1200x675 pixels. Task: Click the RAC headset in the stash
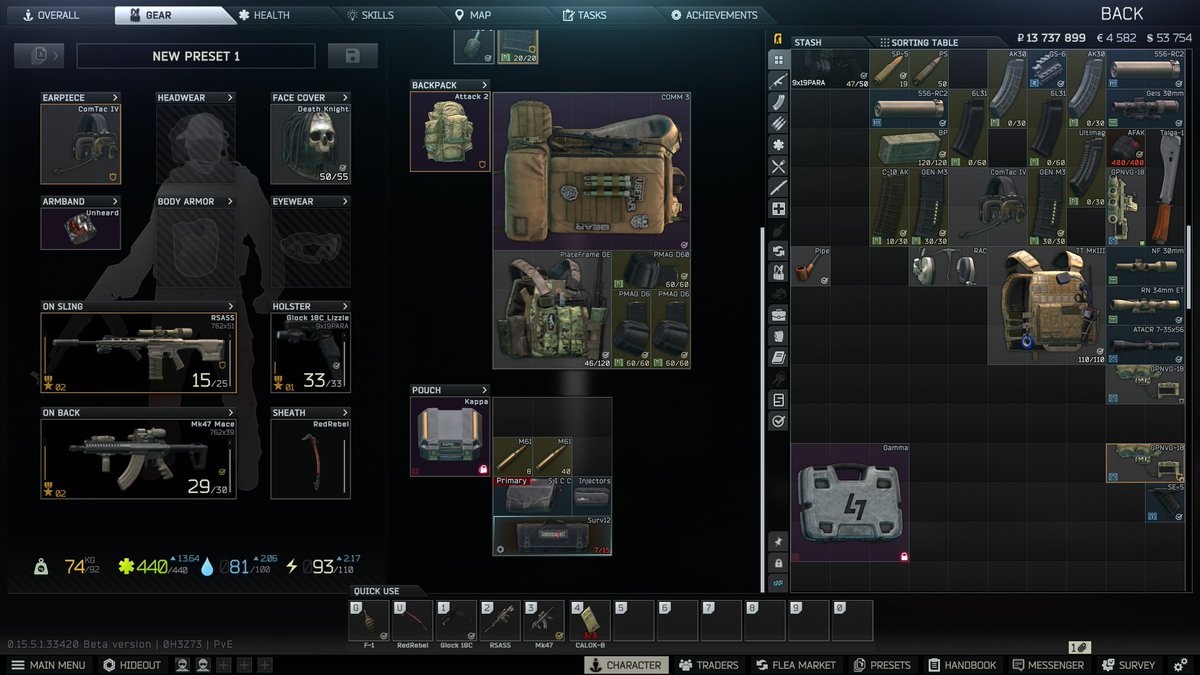click(x=949, y=266)
